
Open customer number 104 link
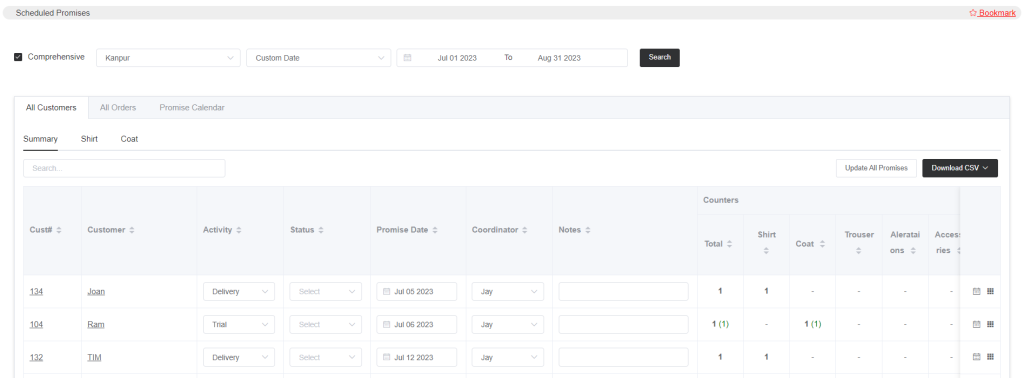(36, 324)
